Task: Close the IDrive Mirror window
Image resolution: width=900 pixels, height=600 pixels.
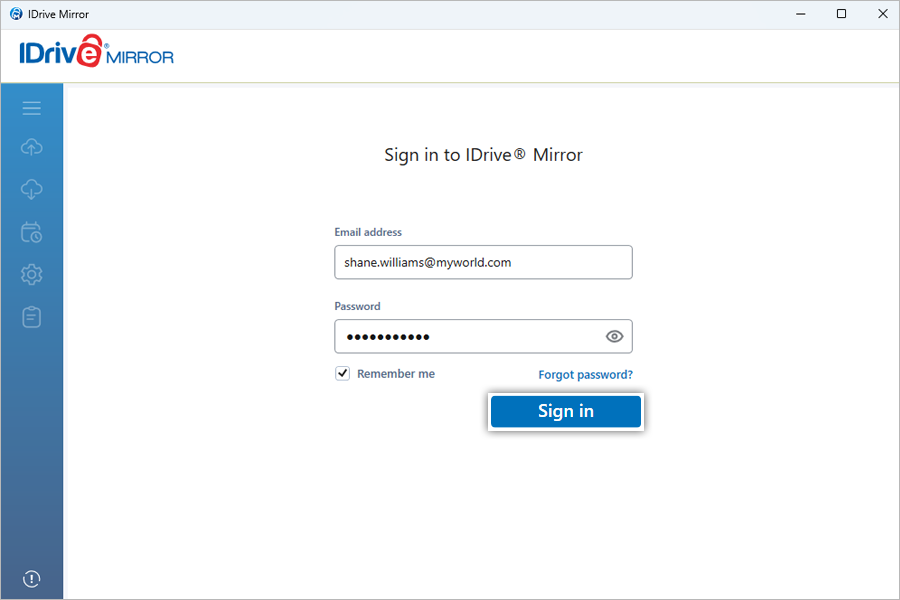Action: click(883, 14)
